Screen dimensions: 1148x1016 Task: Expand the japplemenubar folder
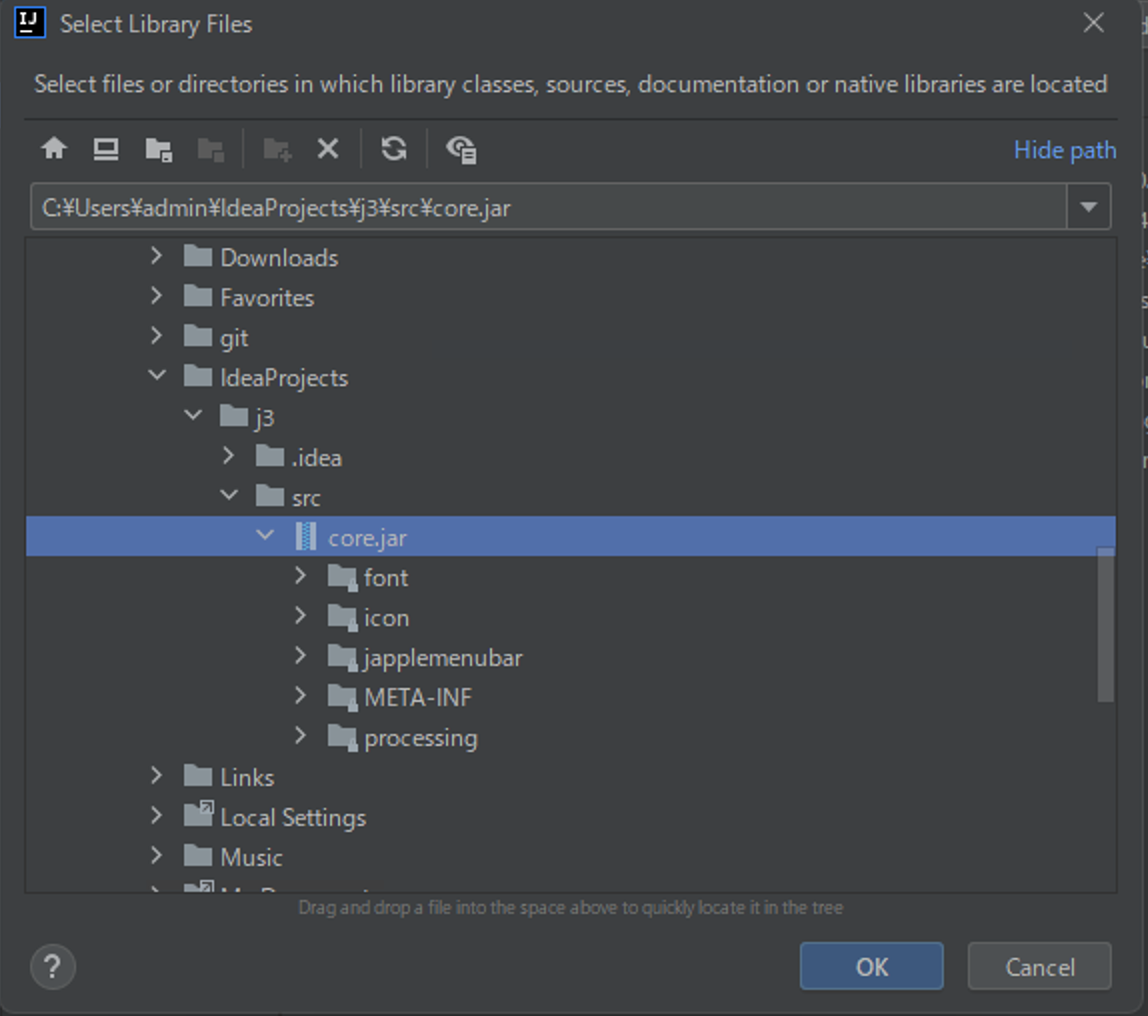tap(300, 656)
